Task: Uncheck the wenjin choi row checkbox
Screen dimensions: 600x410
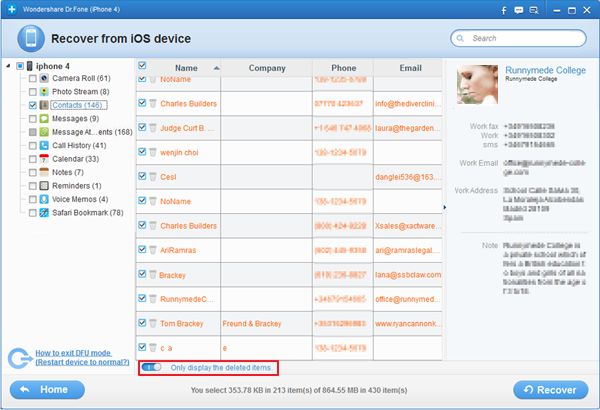Action: 142,152
